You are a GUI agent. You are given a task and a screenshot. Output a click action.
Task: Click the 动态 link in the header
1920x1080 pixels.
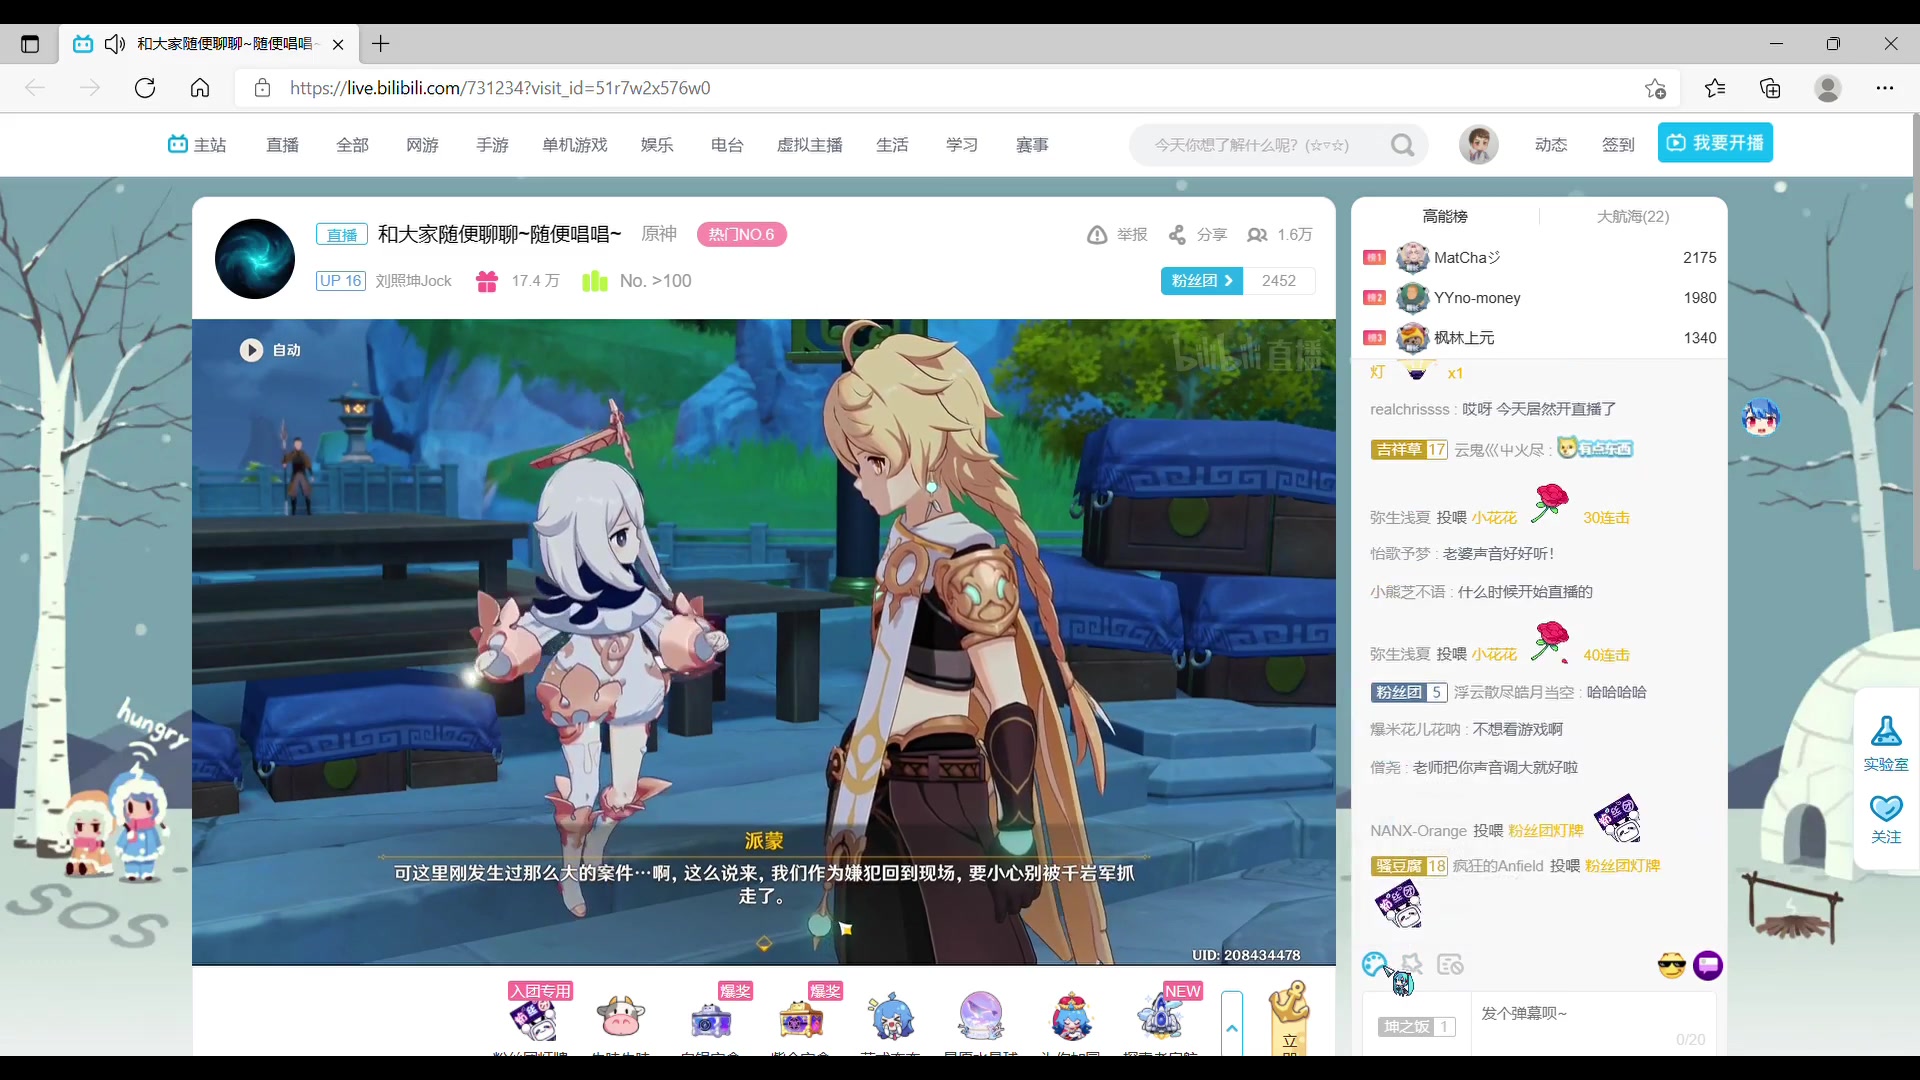[x=1551, y=145]
